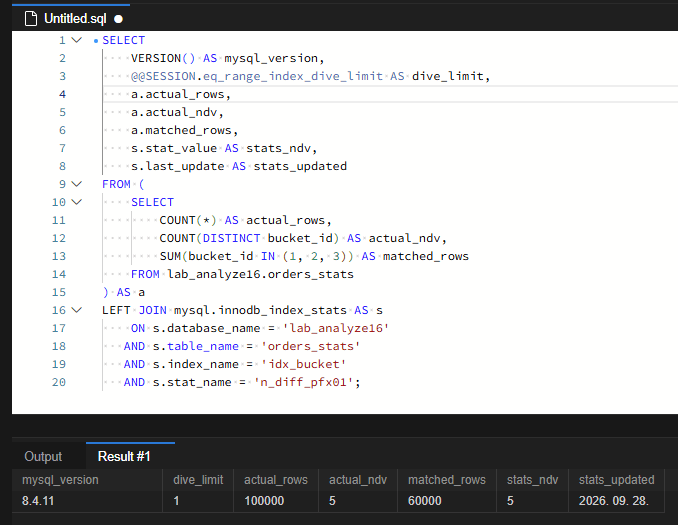The height and width of the screenshot is (525, 678).
Task: Click the SUM(bucket_id IN (1, 2, 3)) expression
Action: click(x=257, y=256)
